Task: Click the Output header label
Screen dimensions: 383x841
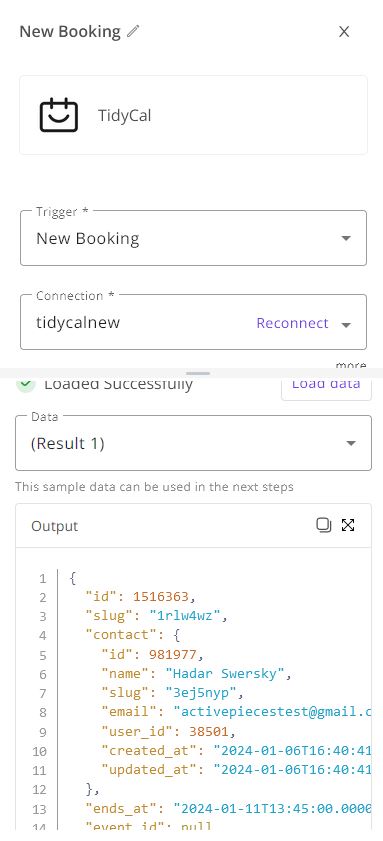Action: click(x=55, y=526)
